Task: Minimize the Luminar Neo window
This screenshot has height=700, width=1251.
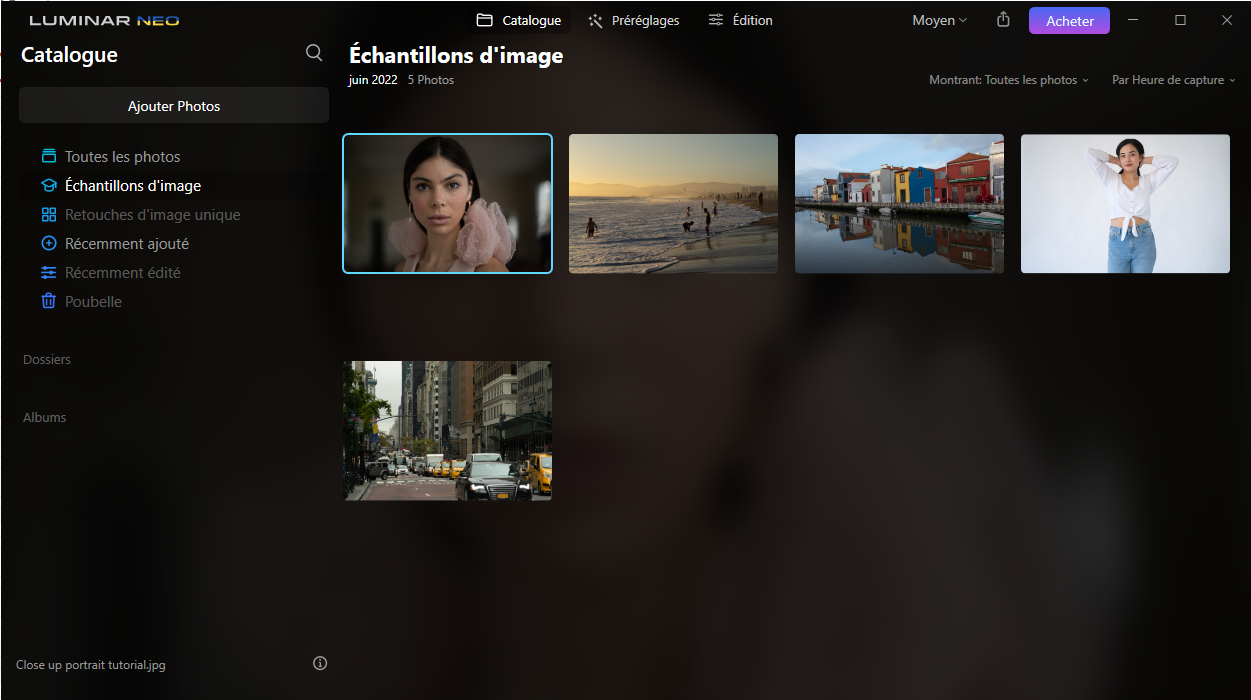Action: (1133, 20)
